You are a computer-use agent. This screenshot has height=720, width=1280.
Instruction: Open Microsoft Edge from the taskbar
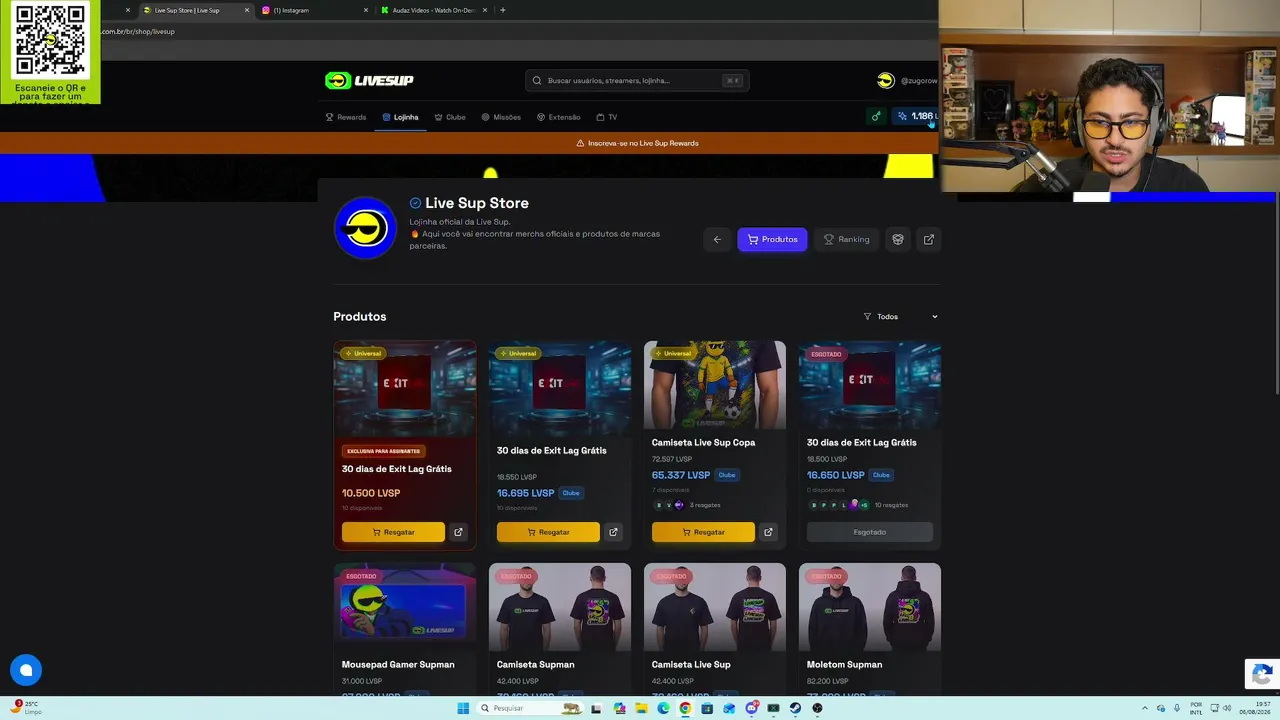coord(663,708)
